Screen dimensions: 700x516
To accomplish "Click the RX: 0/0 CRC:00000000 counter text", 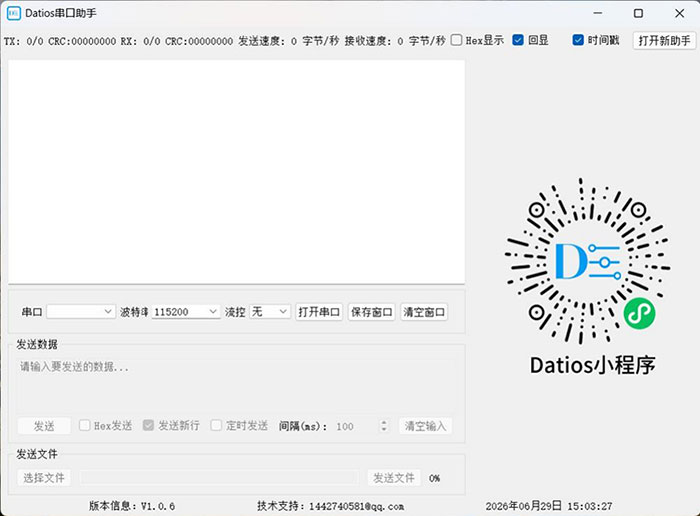I will (177, 41).
